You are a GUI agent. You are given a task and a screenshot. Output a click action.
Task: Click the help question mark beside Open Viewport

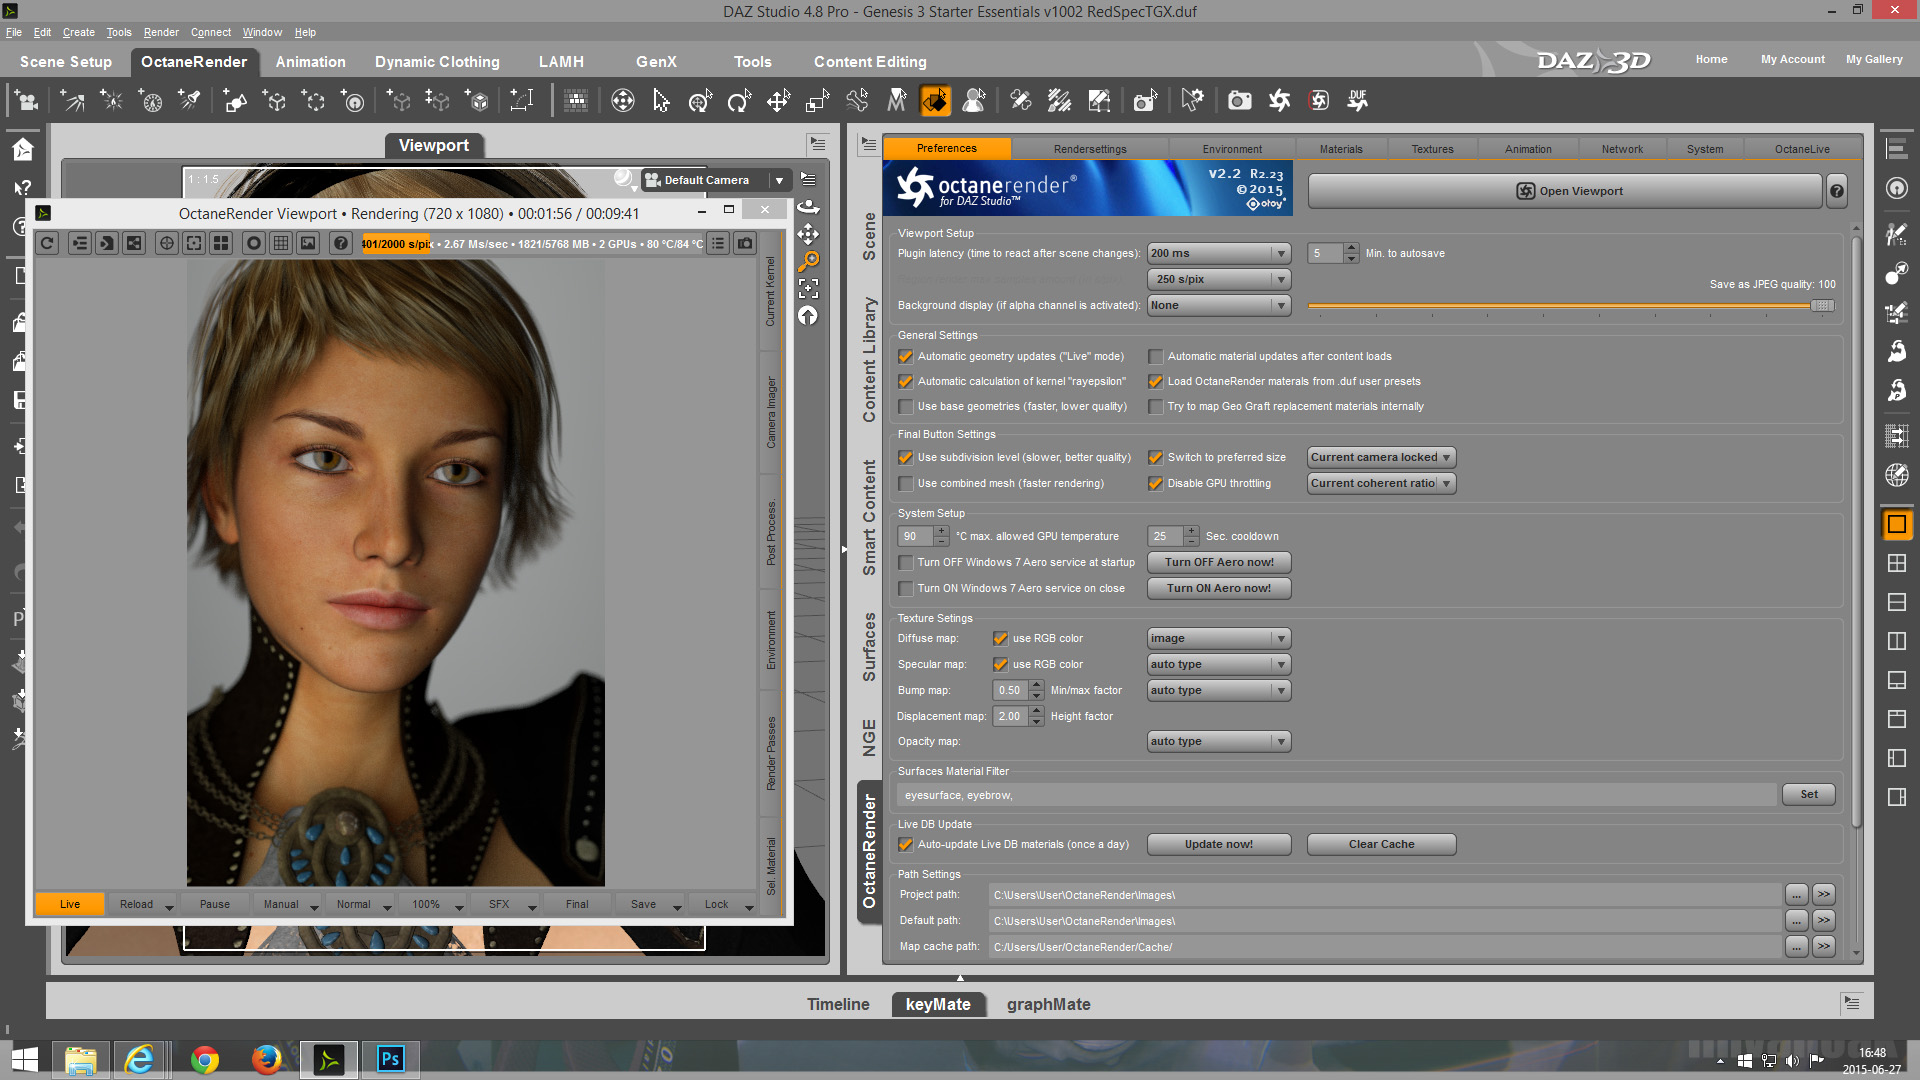(1836, 191)
